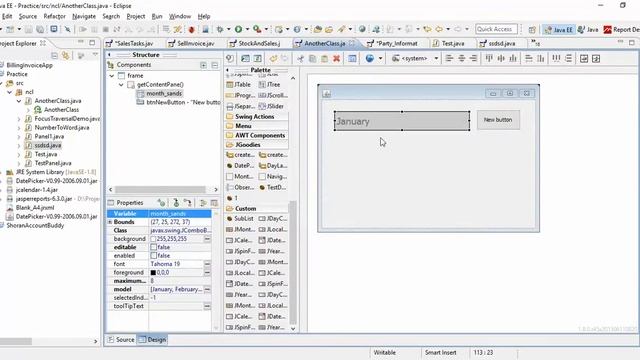Switch to the Design tab at bottom

[x=152, y=340]
